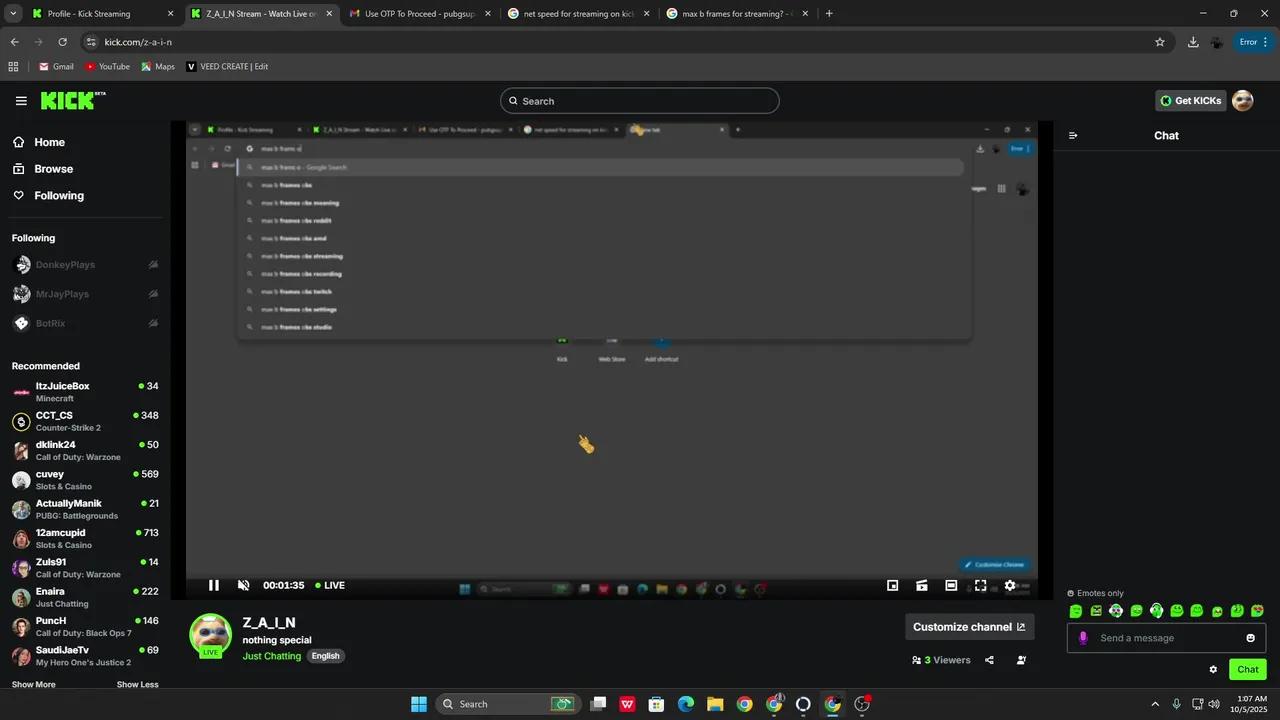Open dklink24 recommended channel
The width and height of the screenshot is (1280, 720).
pyautogui.click(x=85, y=450)
